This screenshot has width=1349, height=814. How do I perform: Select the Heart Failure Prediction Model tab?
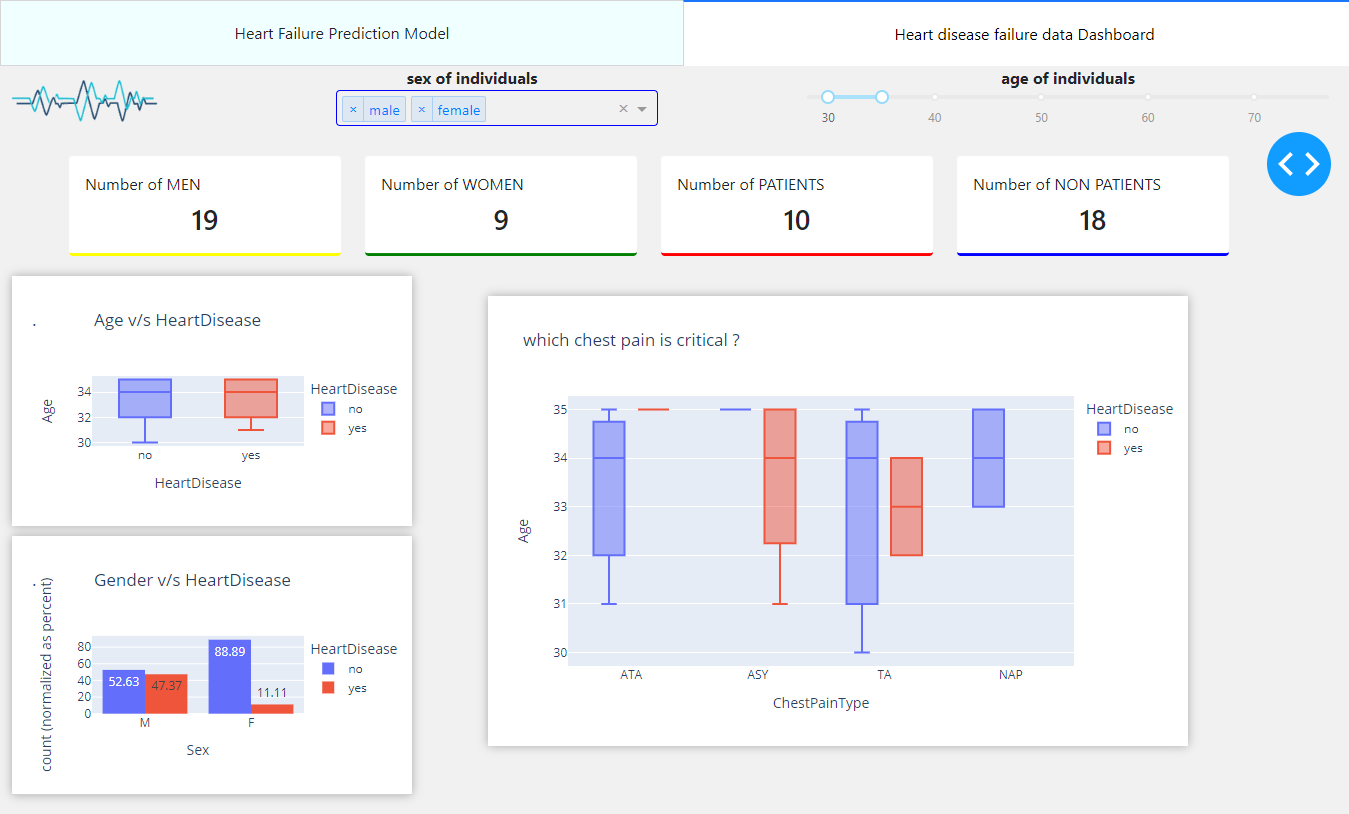tap(341, 33)
